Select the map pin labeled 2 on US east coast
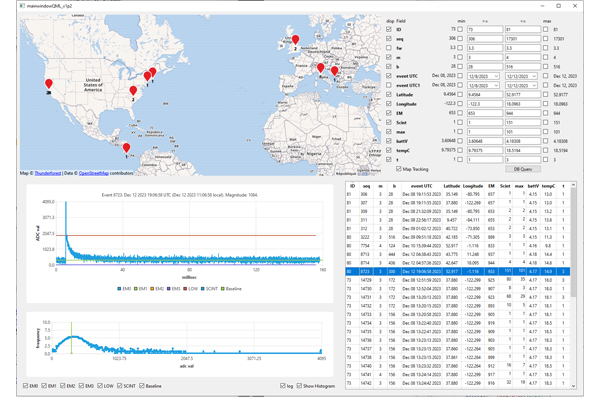This screenshot has height=400, width=600. [133, 91]
